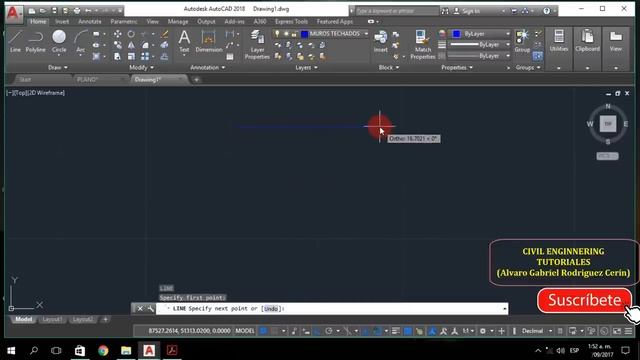
Task: Select the Hatch tool
Action: (96, 56)
